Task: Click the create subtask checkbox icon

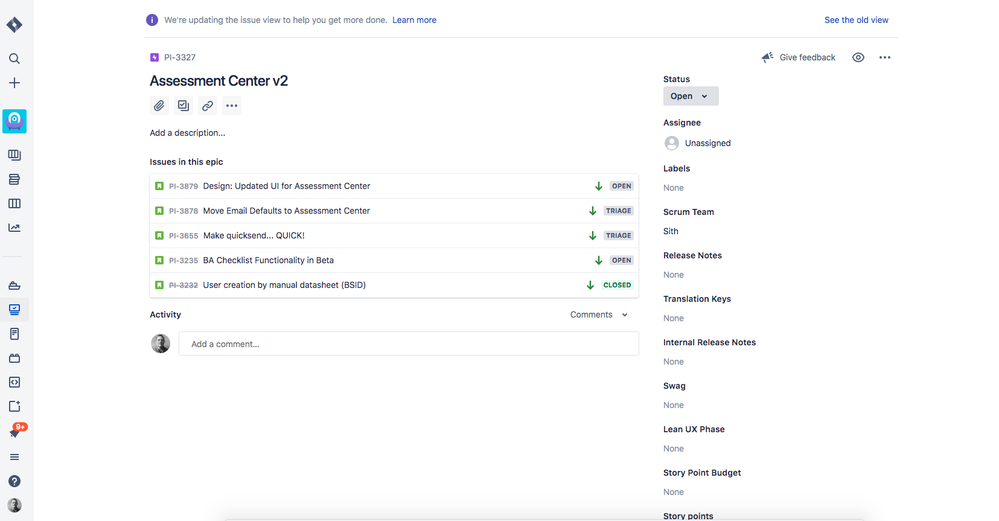Action: coord(183,106)
